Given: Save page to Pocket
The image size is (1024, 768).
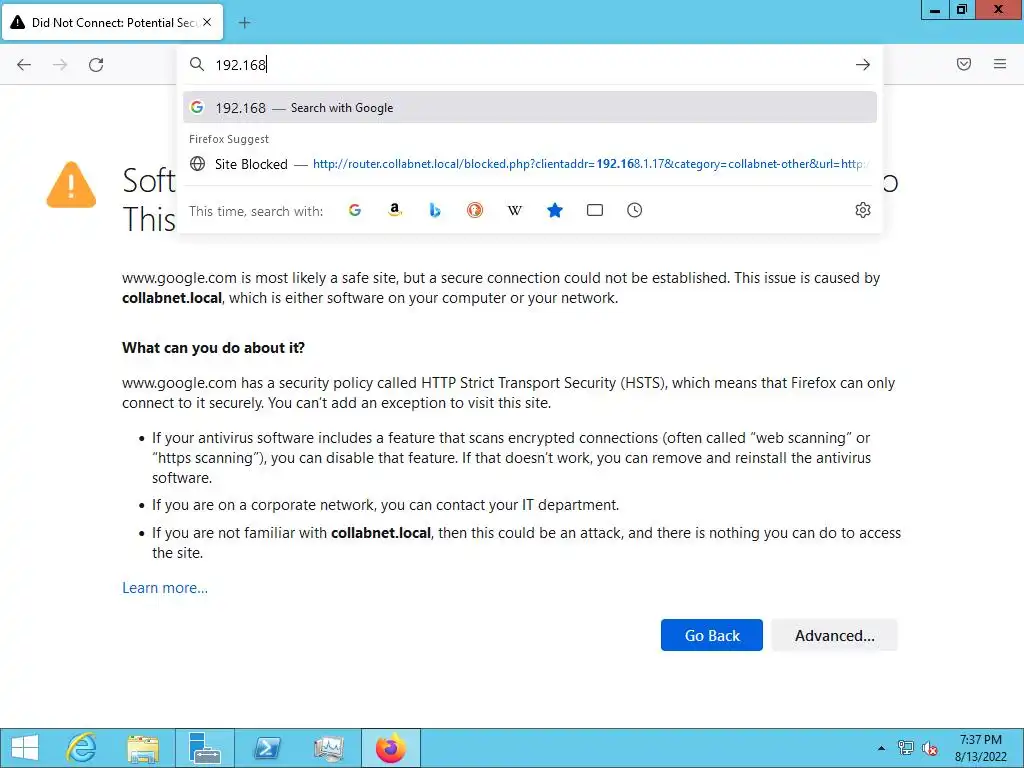Looking at the screenshot, I should (x=964, y=64).
